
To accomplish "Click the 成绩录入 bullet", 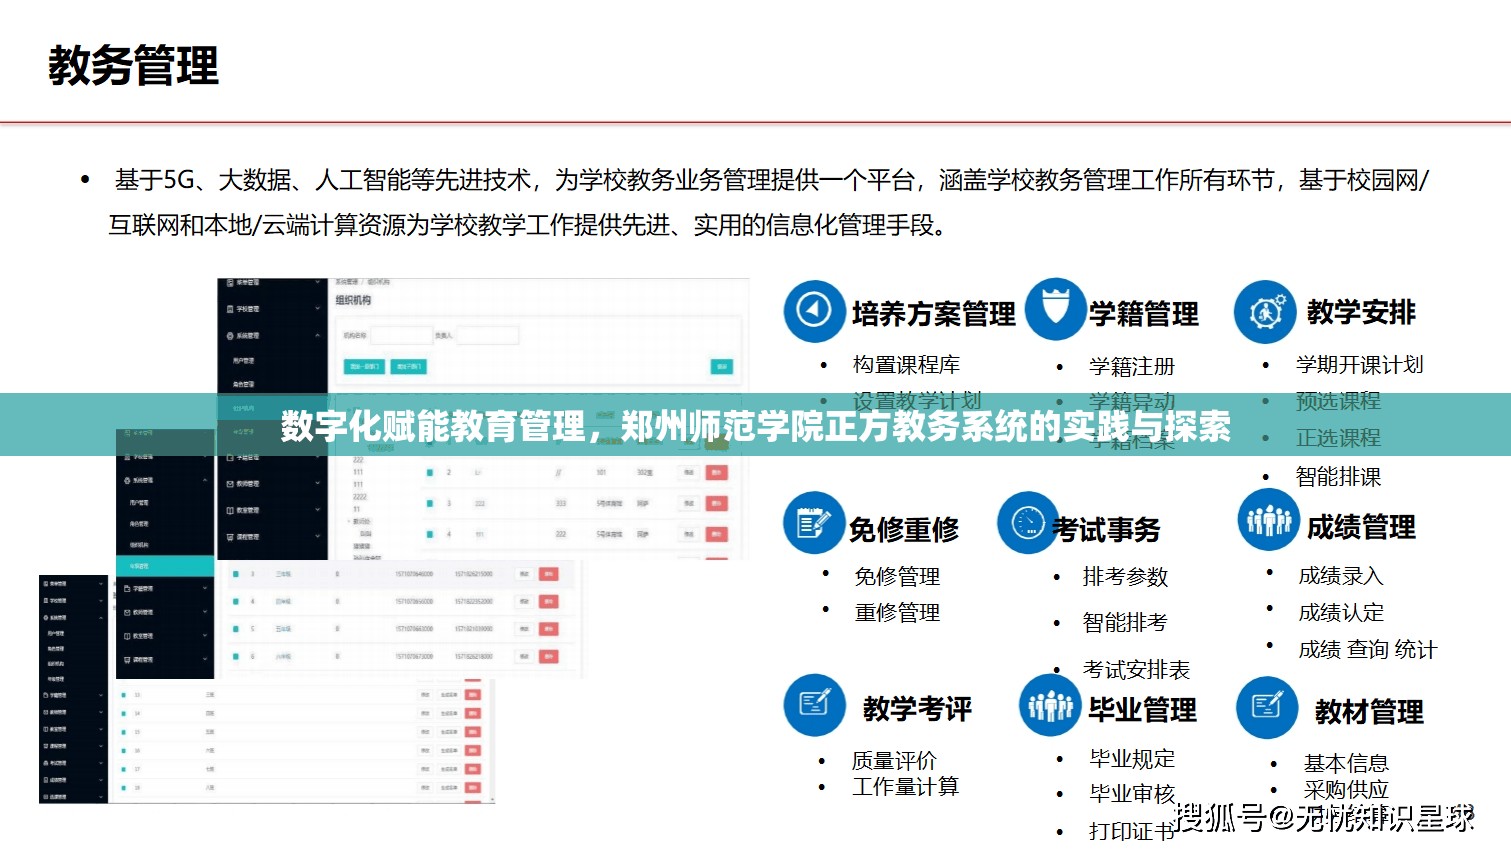I will [1341, 576].
